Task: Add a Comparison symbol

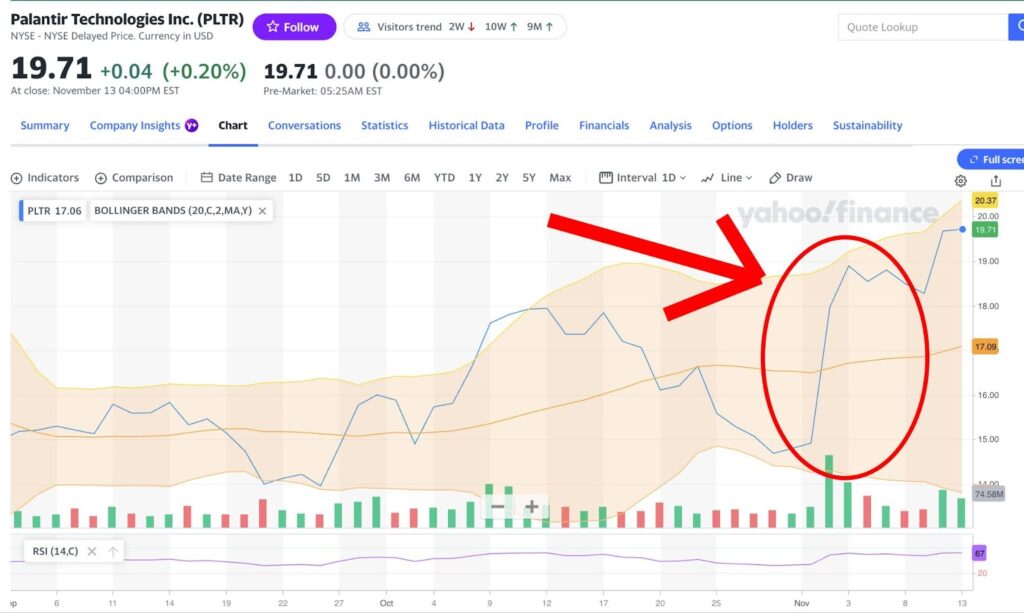Action: pyautogui.click(x=134, y=178)
